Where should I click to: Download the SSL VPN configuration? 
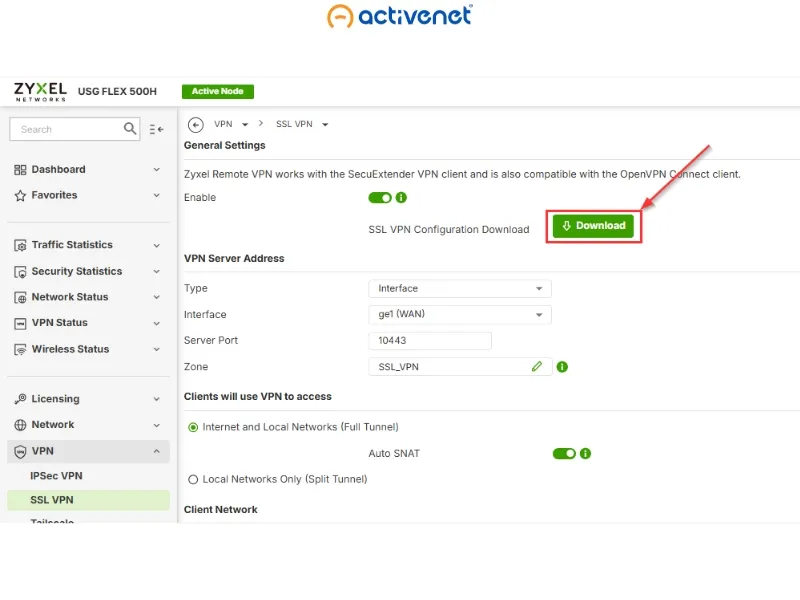[593, 226]
